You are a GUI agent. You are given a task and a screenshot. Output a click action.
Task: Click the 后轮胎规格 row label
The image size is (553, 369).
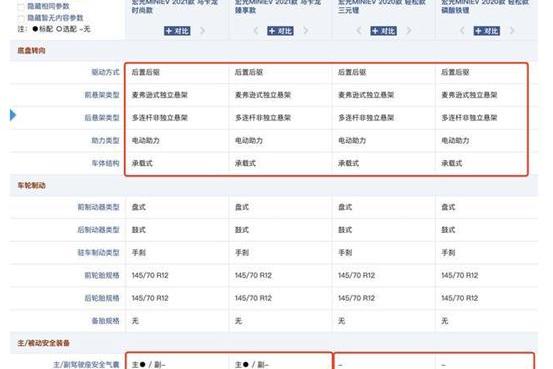click(x=102, y=298)
